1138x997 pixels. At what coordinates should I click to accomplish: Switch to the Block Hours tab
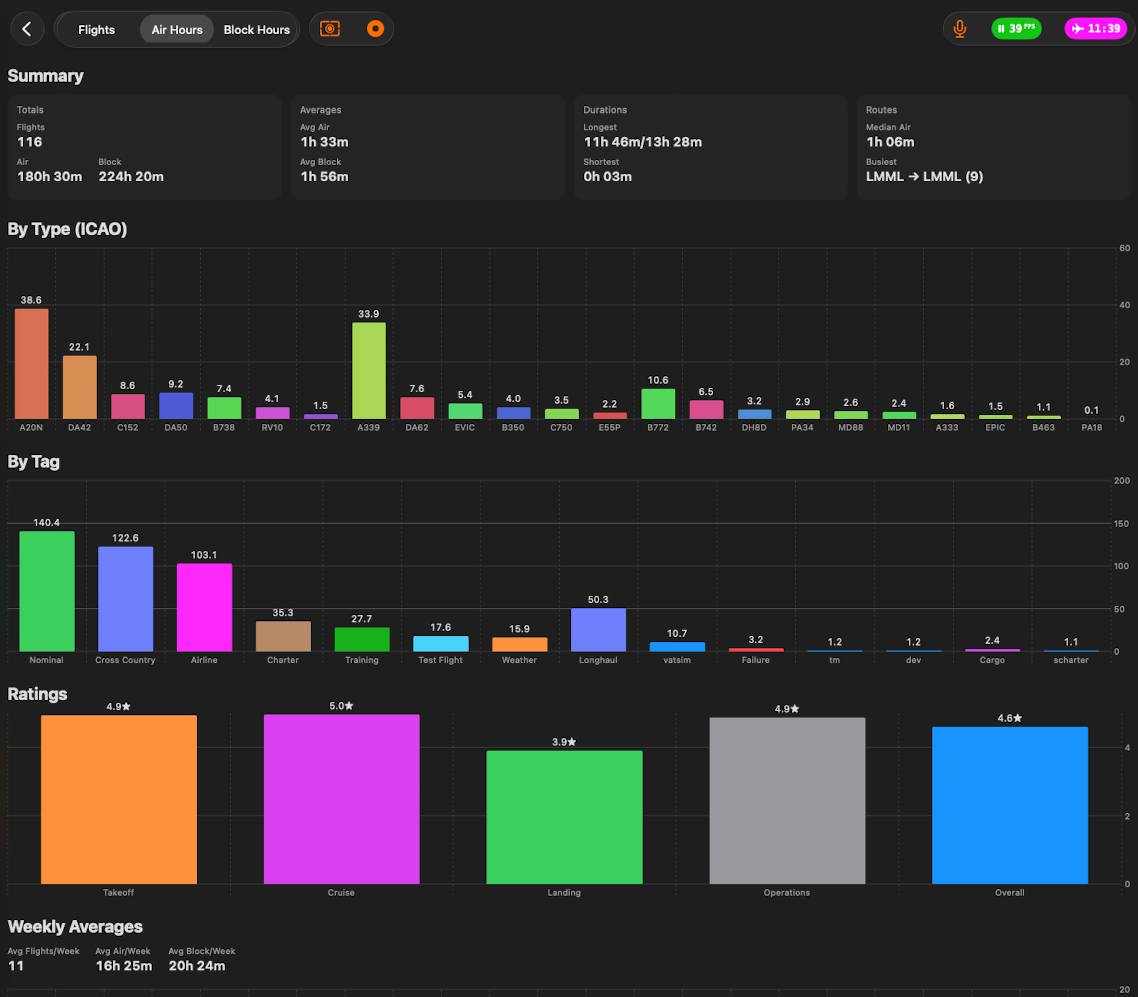(256, 30)
